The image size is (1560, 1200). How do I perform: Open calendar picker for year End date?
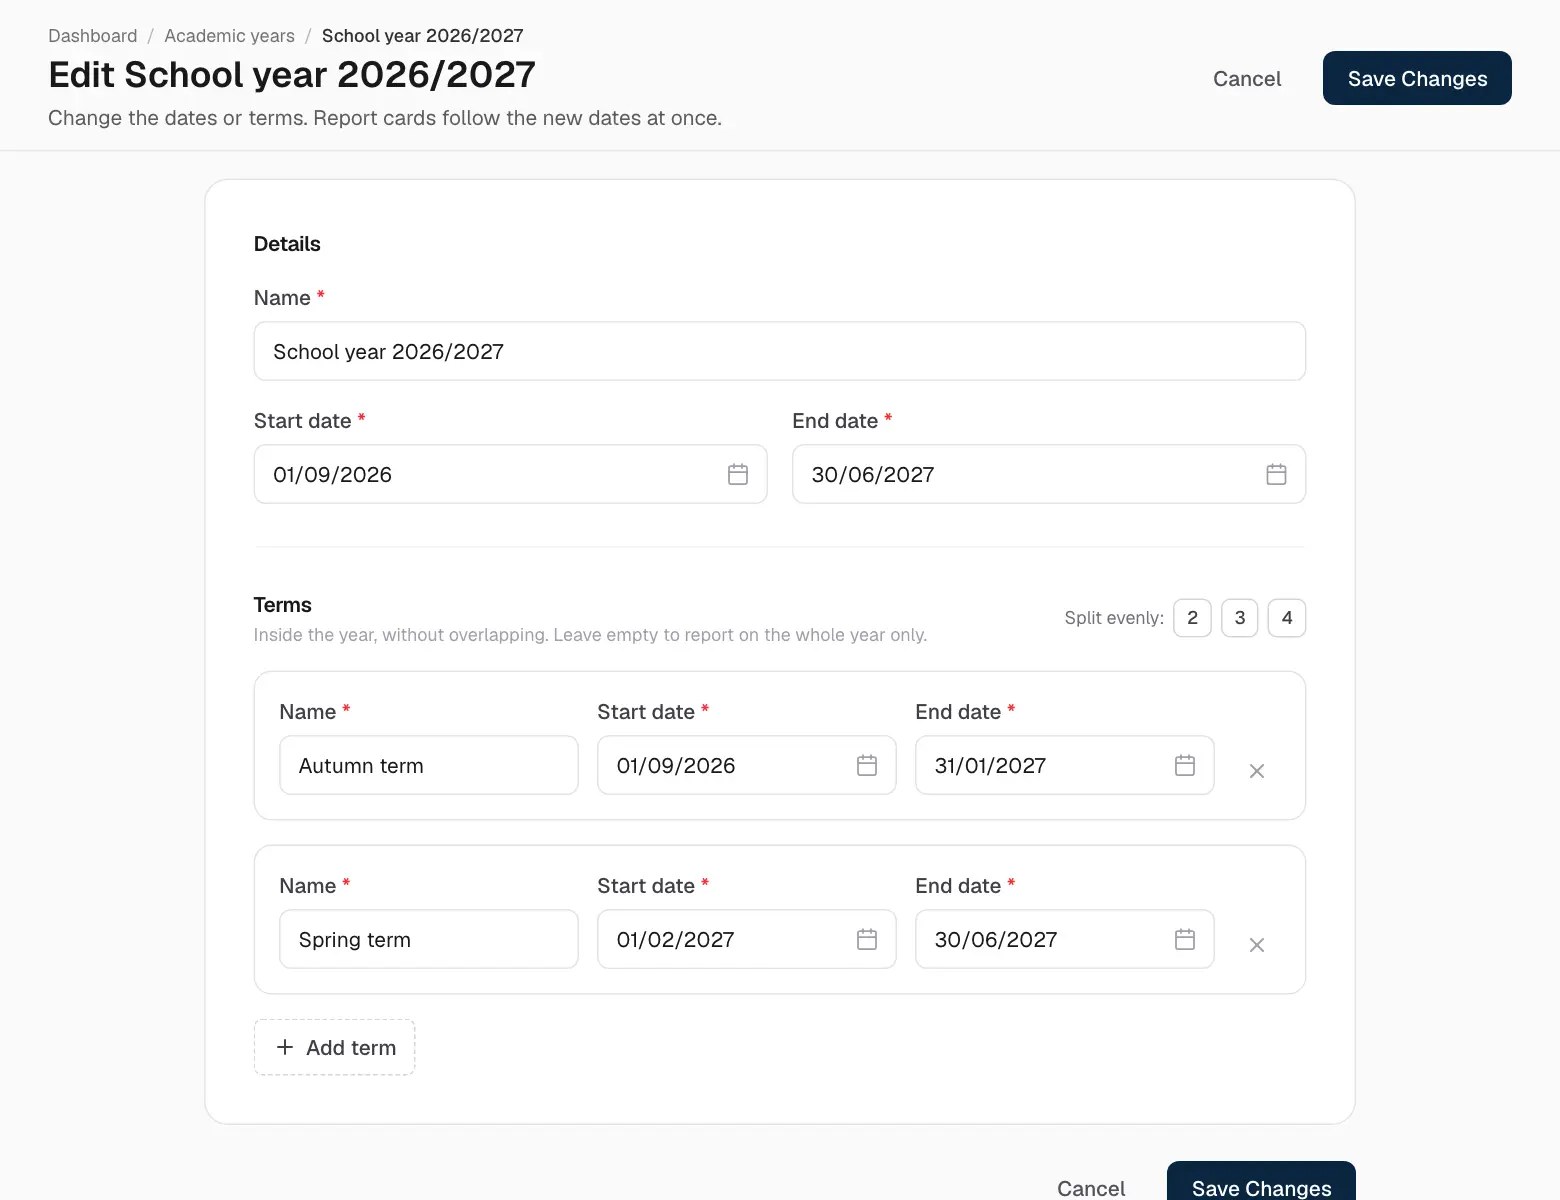point(1276,474)
